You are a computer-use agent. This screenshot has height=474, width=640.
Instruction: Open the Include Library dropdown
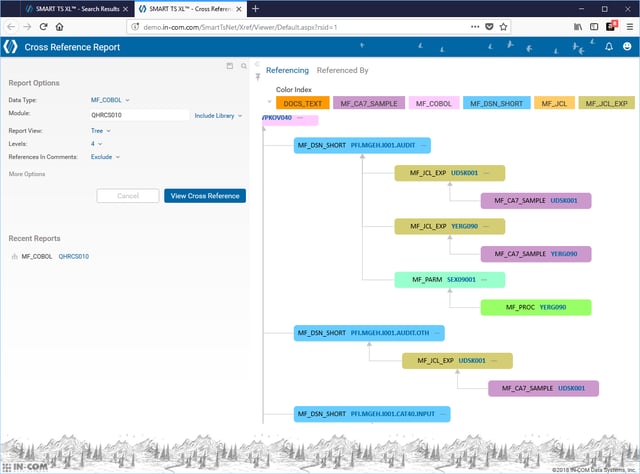218,115
